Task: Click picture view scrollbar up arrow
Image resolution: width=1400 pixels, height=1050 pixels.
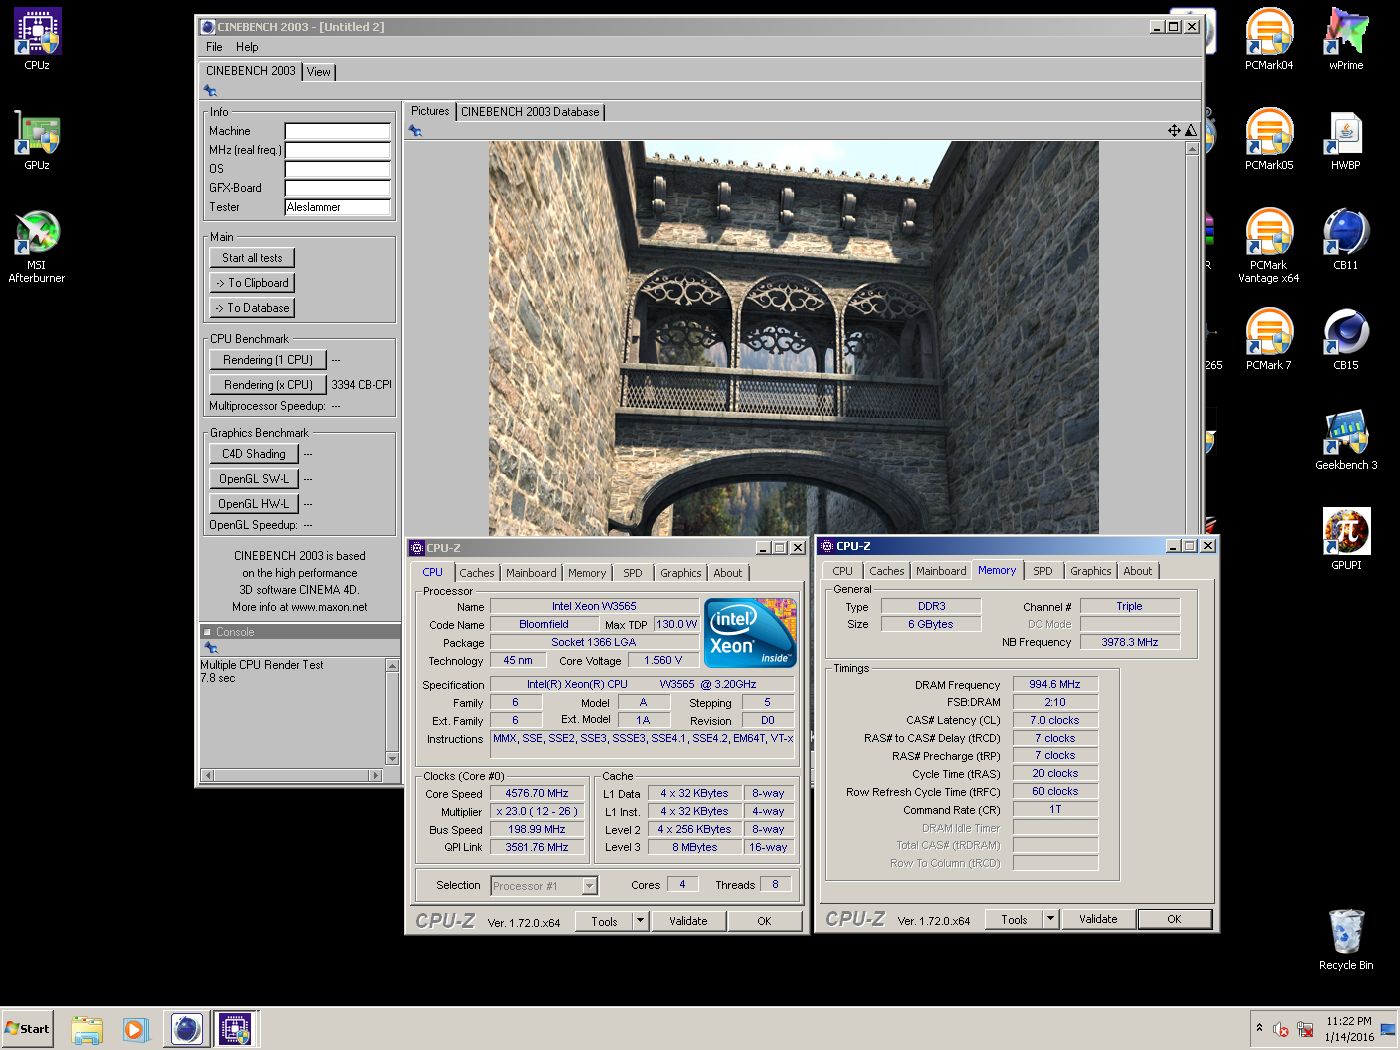Action: tap(1192, 148)
